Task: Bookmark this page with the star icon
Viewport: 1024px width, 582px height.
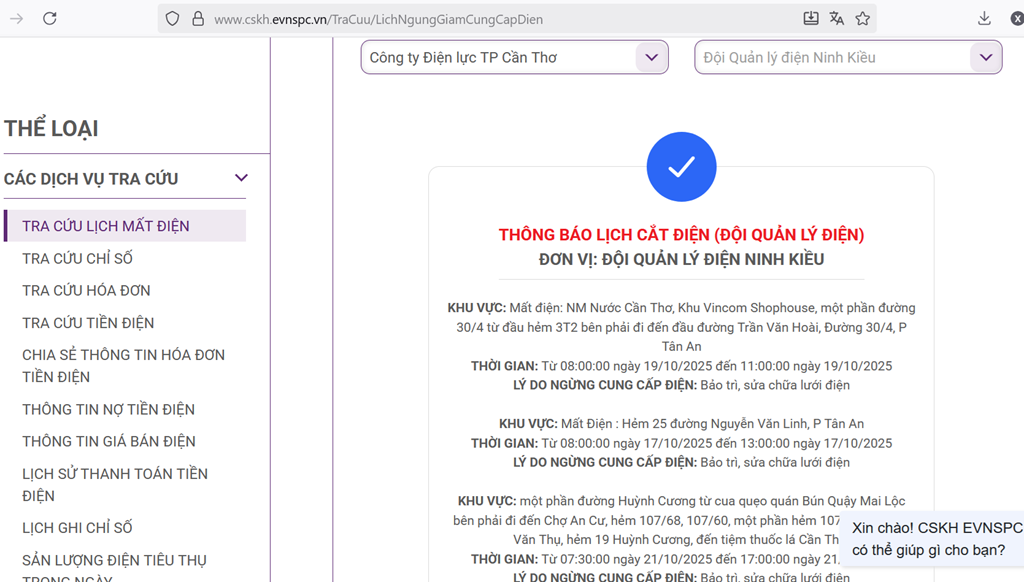Action: [x=863, y=18]
